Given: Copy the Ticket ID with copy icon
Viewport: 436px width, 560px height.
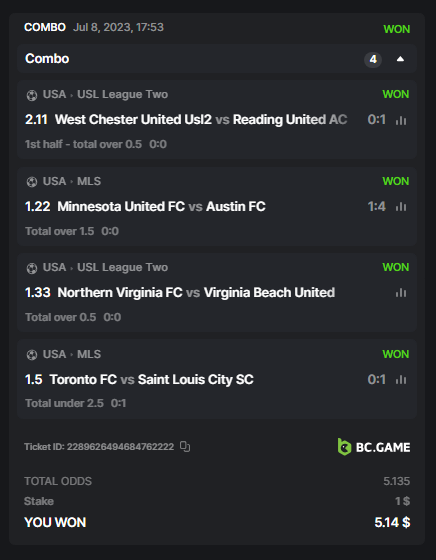Looking at the screenshot, I should tap(185, 446).
